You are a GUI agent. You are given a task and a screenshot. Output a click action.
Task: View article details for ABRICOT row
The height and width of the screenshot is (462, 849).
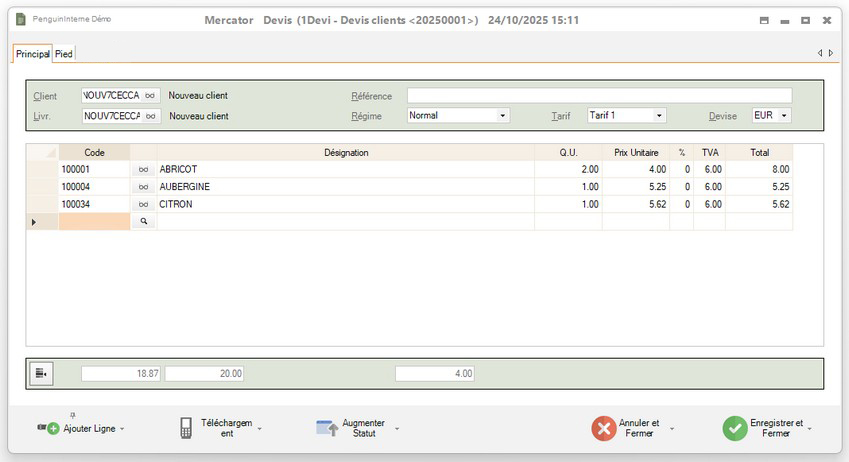coord(143,170)
